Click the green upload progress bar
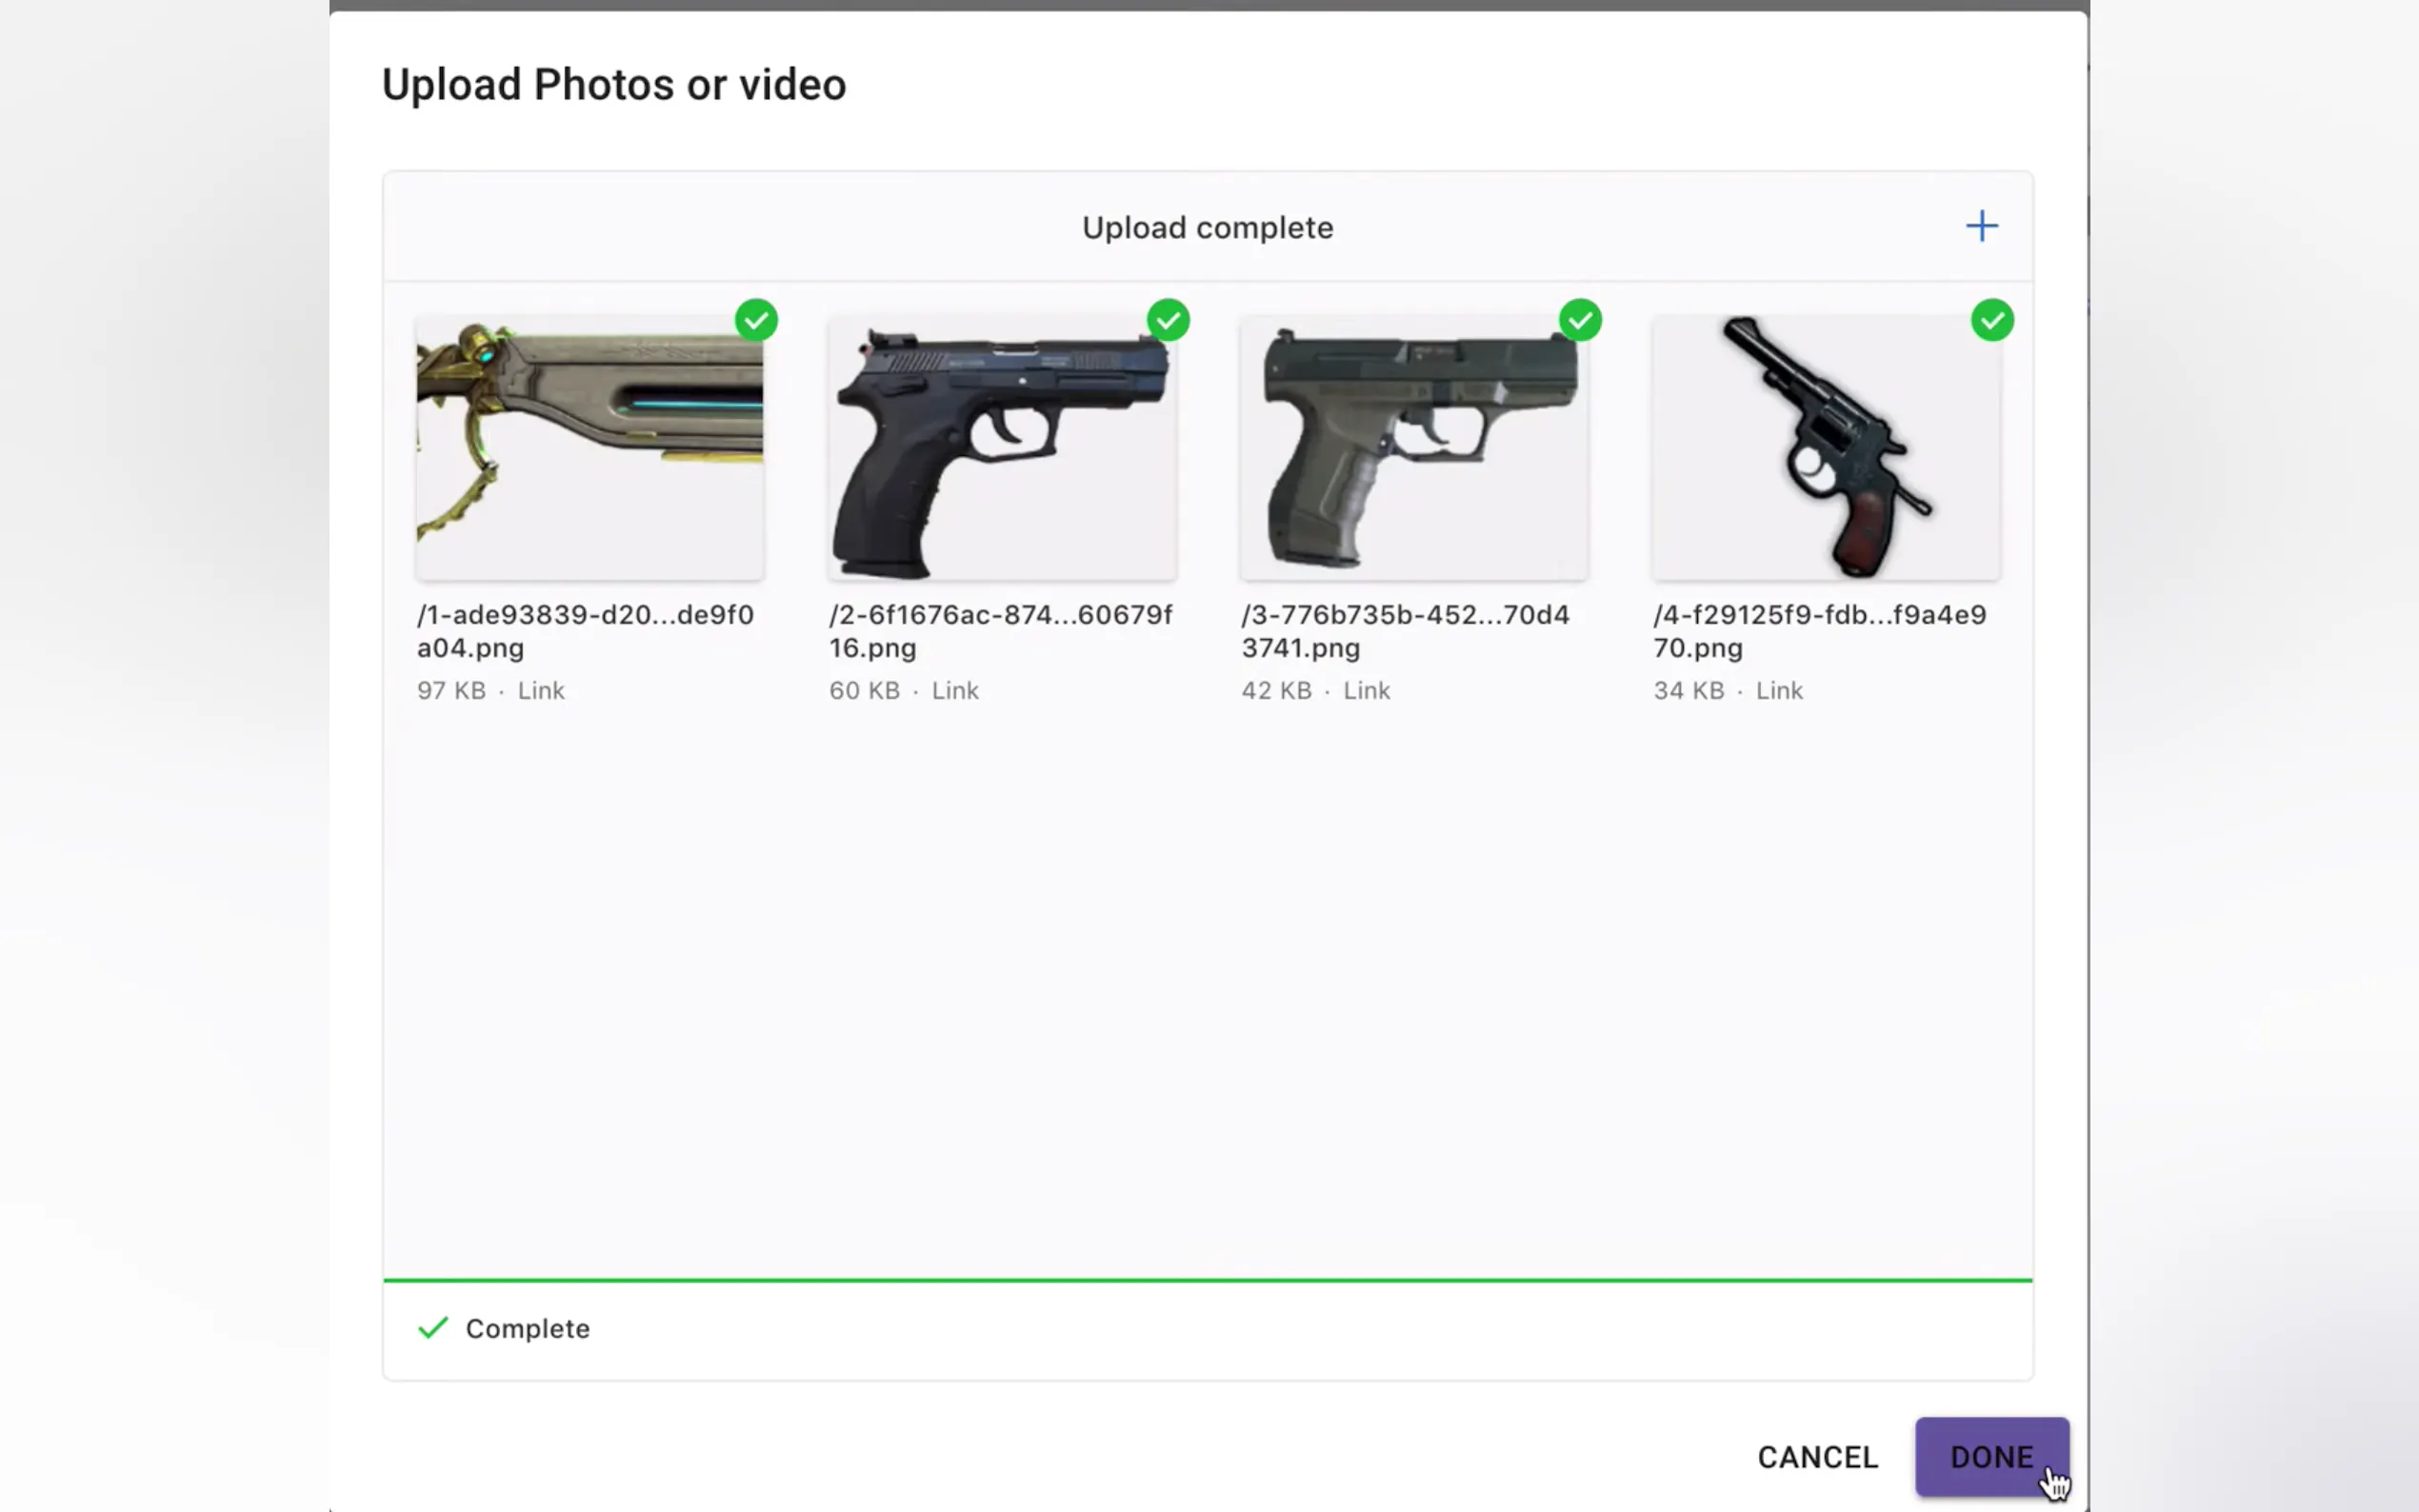 (x=1208, y=1280)
